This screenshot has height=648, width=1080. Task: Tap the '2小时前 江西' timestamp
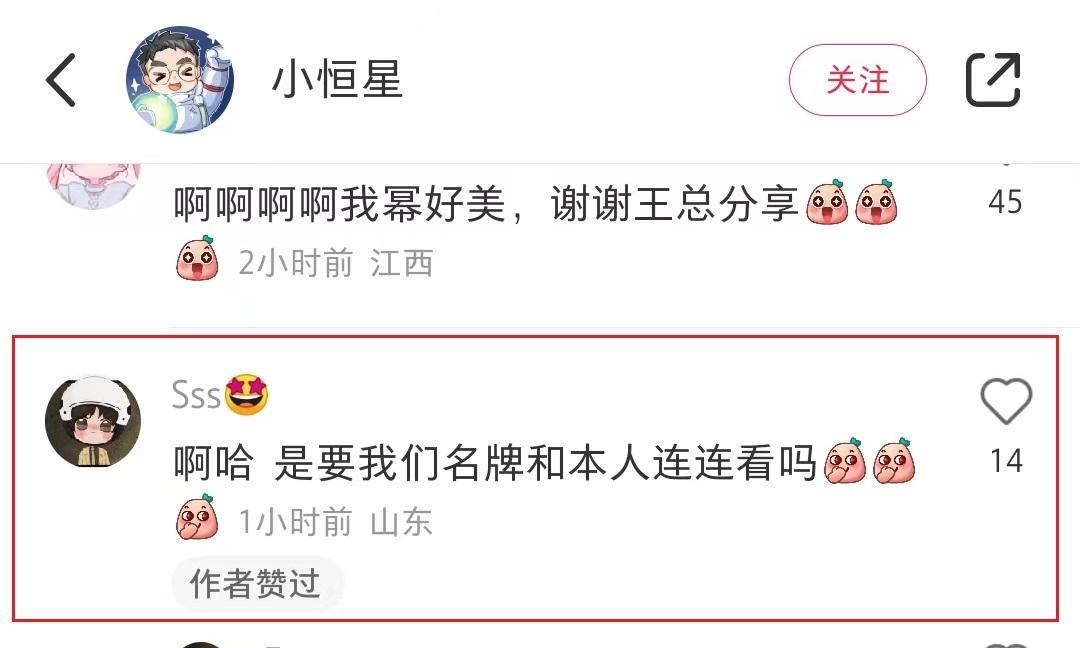(x=336, y=262)
